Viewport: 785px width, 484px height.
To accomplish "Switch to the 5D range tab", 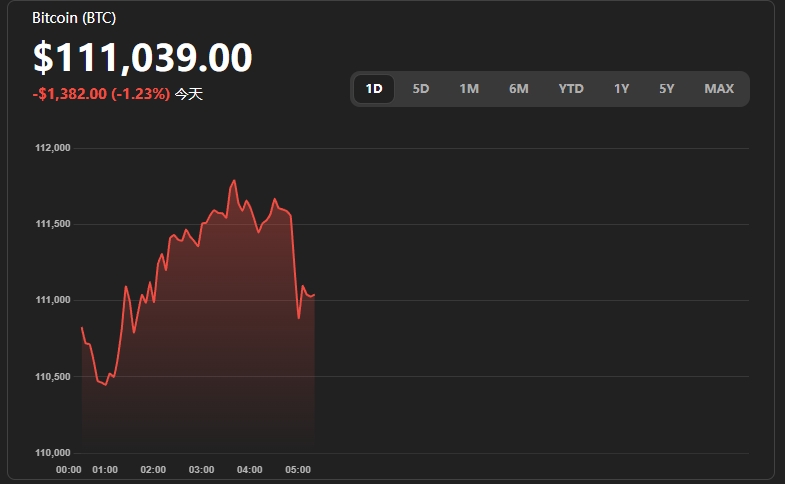I will click(x=421, y=89).
